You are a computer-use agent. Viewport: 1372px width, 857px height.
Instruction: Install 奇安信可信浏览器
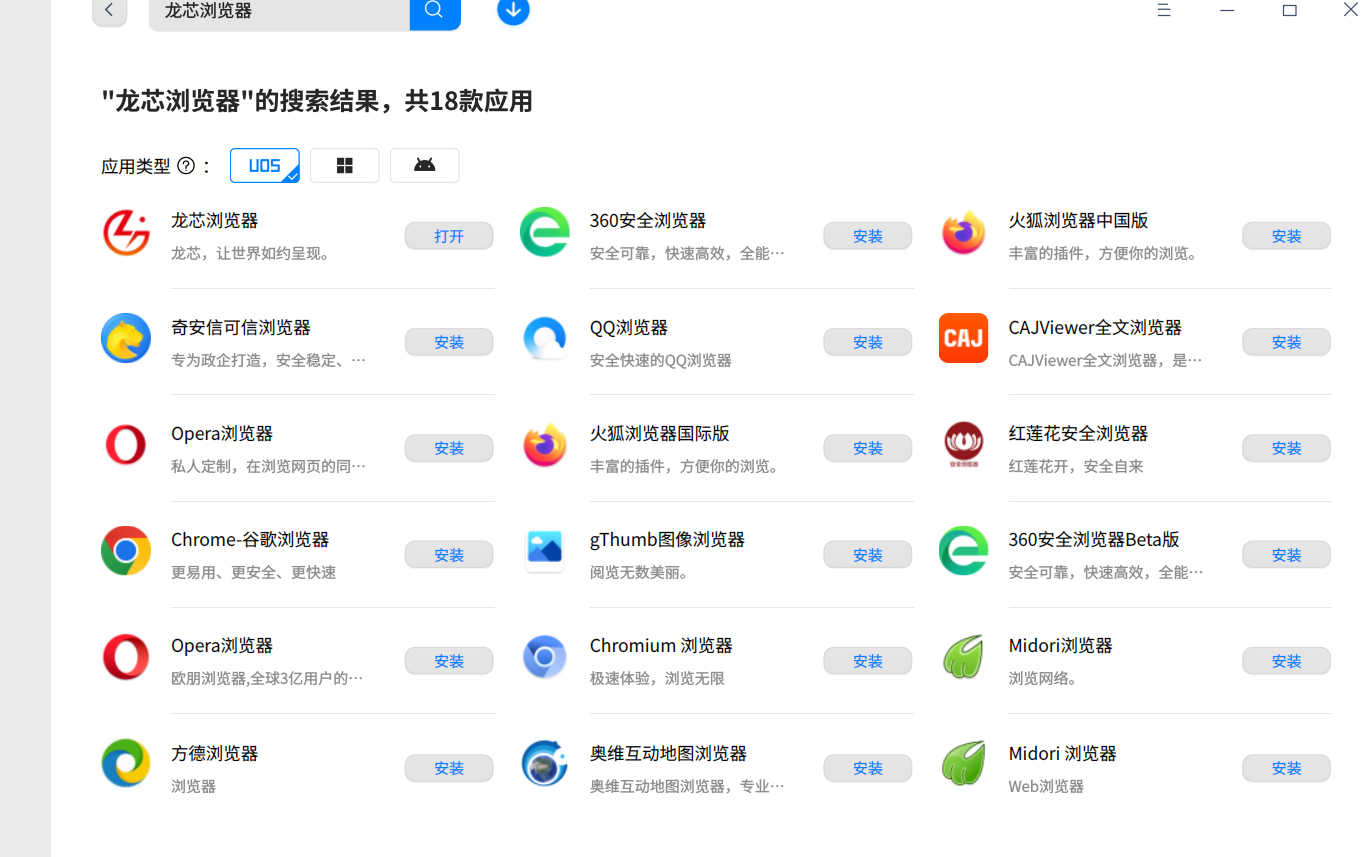tap(449, 342)
